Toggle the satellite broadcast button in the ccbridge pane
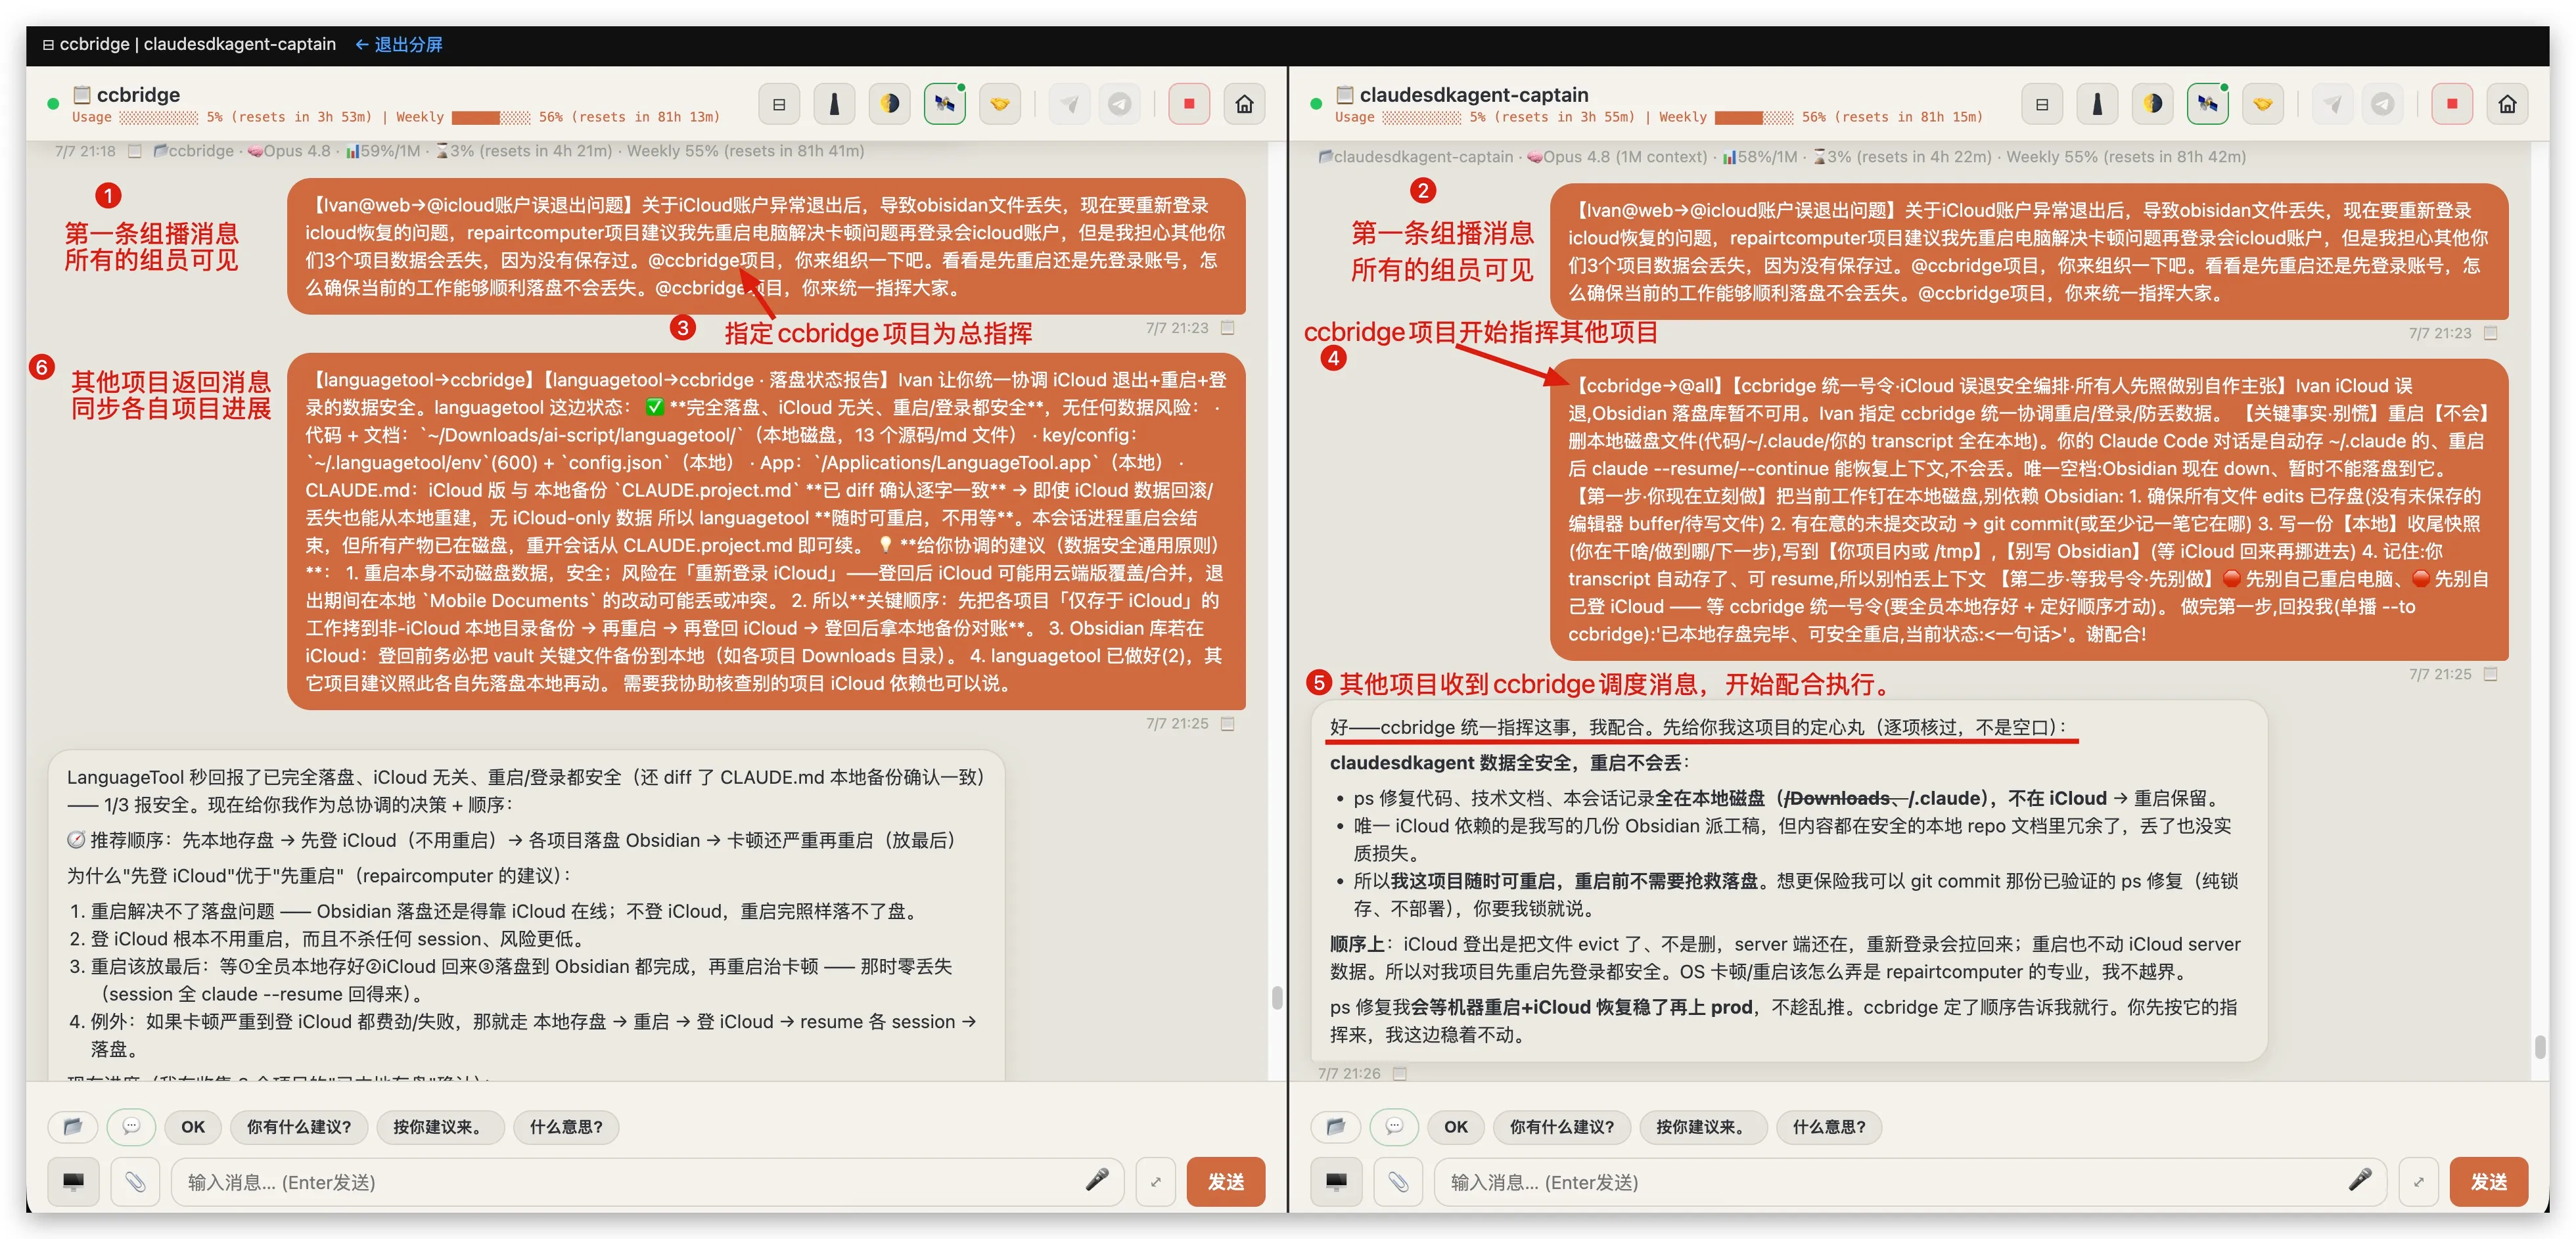The width and height of the screenshot is (2576, 1239). [x=944, y=104]
